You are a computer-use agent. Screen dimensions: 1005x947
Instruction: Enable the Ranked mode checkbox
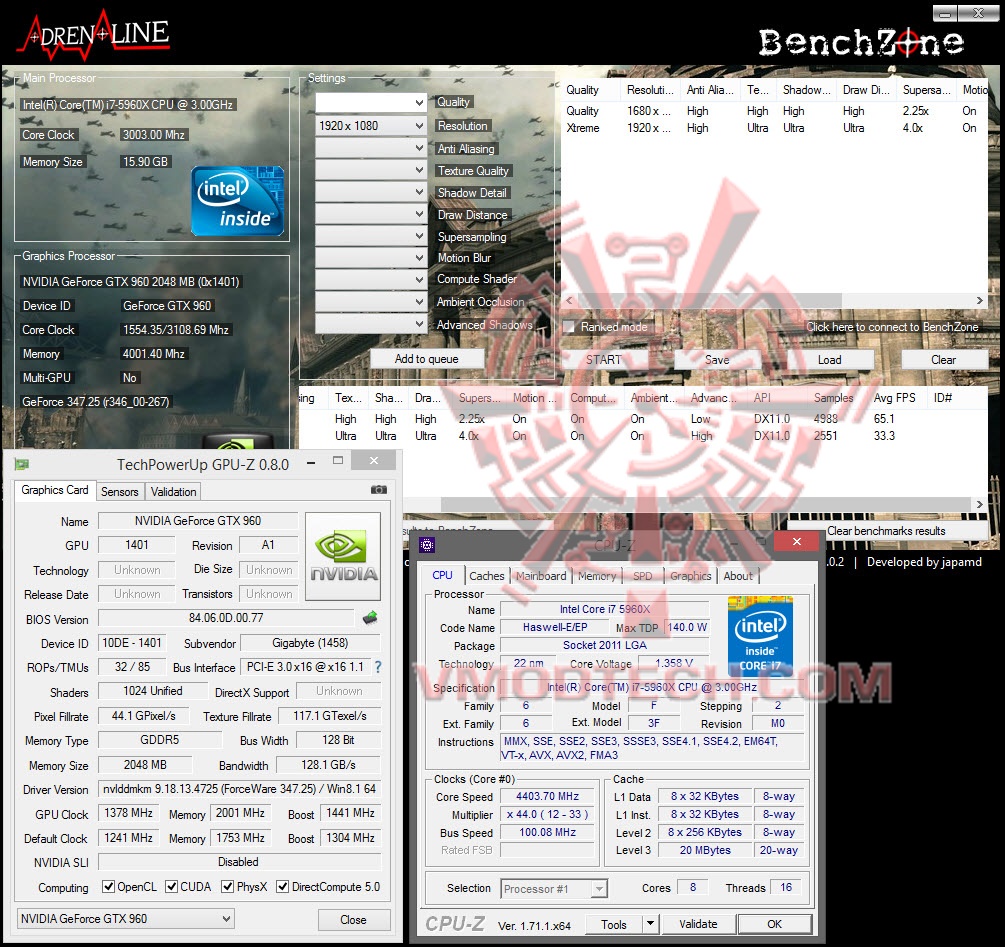[569, 327]
